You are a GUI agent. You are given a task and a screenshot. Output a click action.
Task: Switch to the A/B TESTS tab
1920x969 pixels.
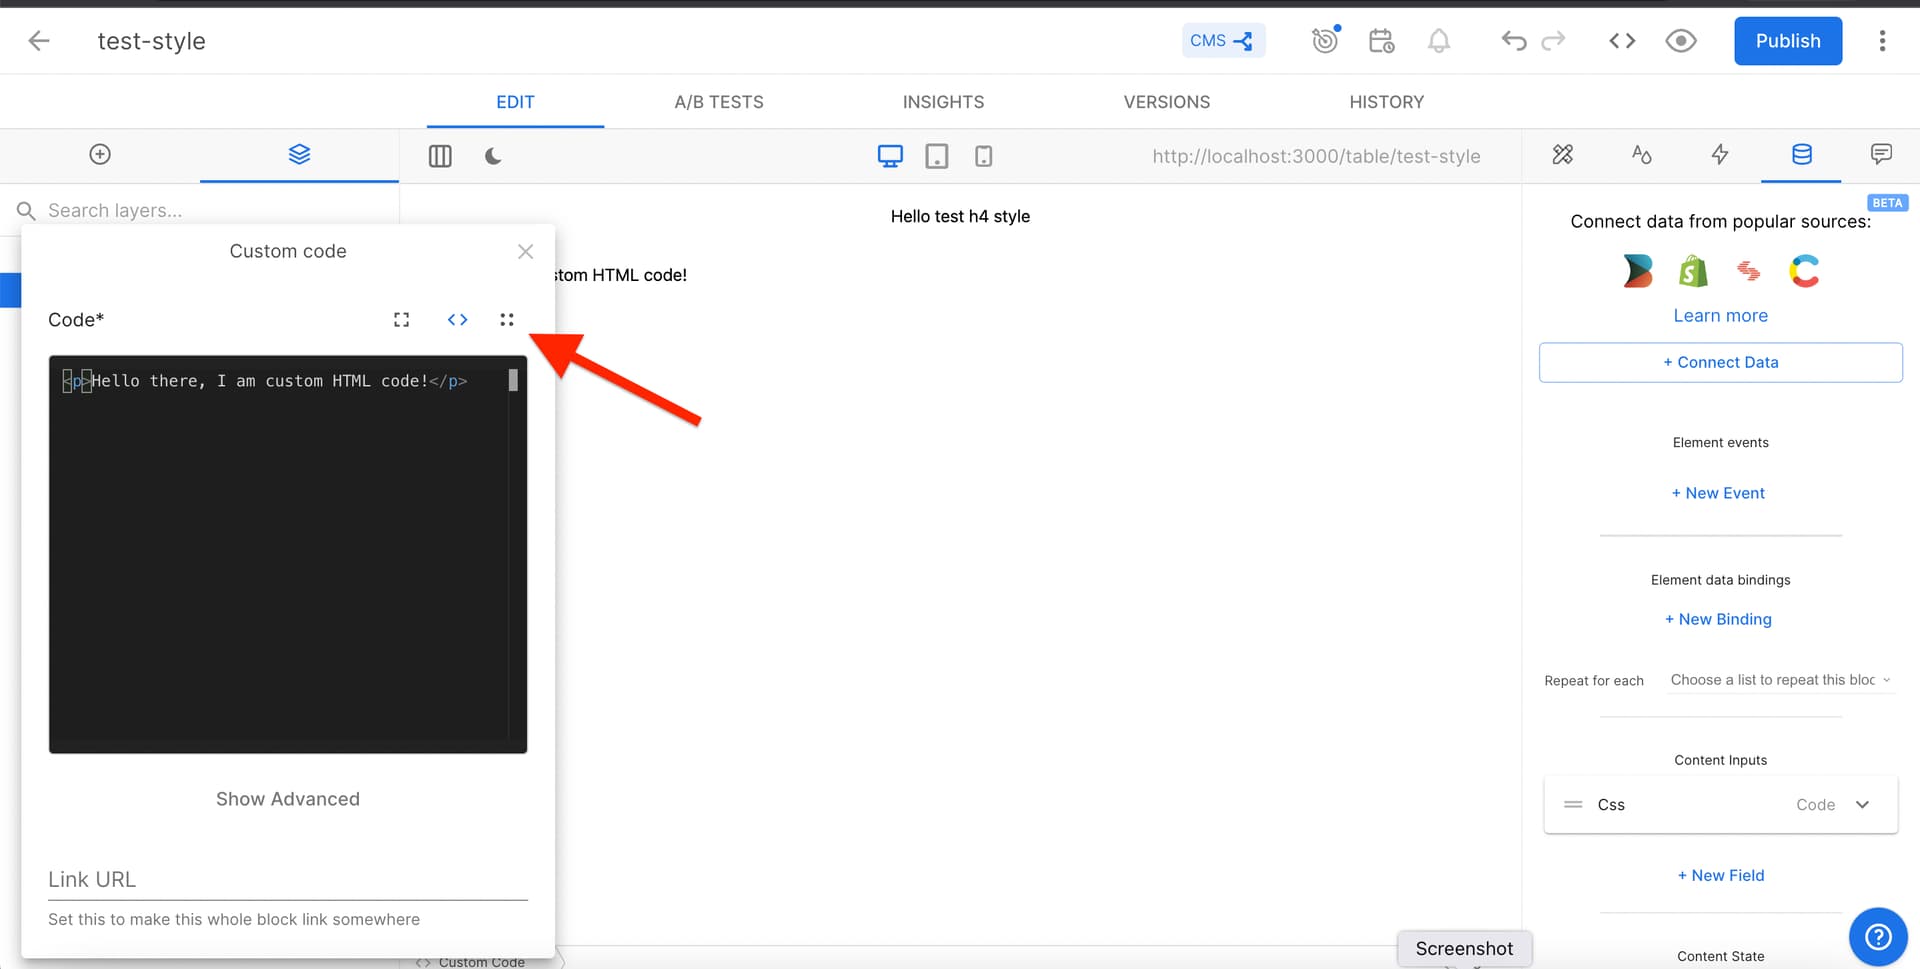point(719,102)
